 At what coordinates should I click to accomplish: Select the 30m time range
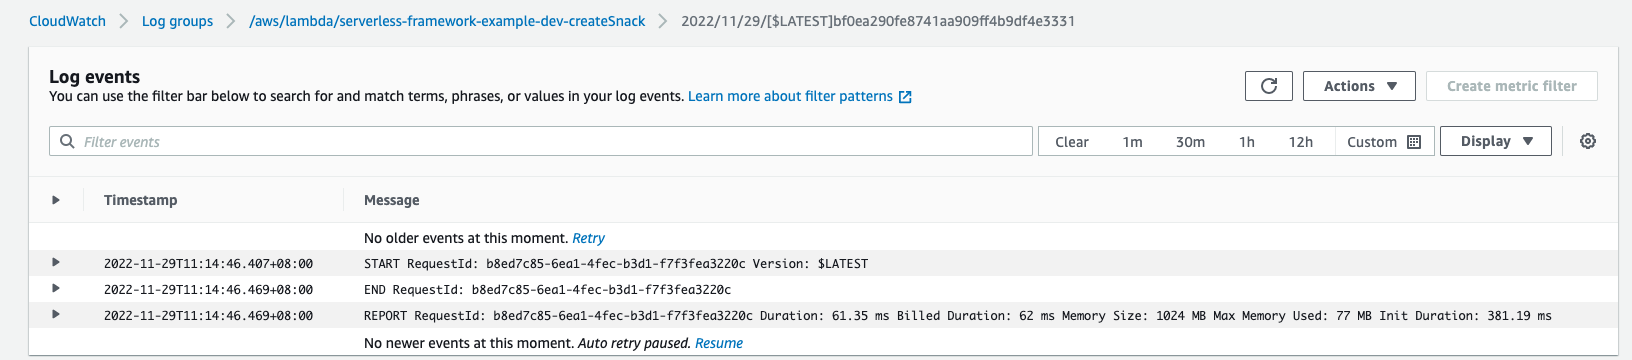[x=1190, y=142]
